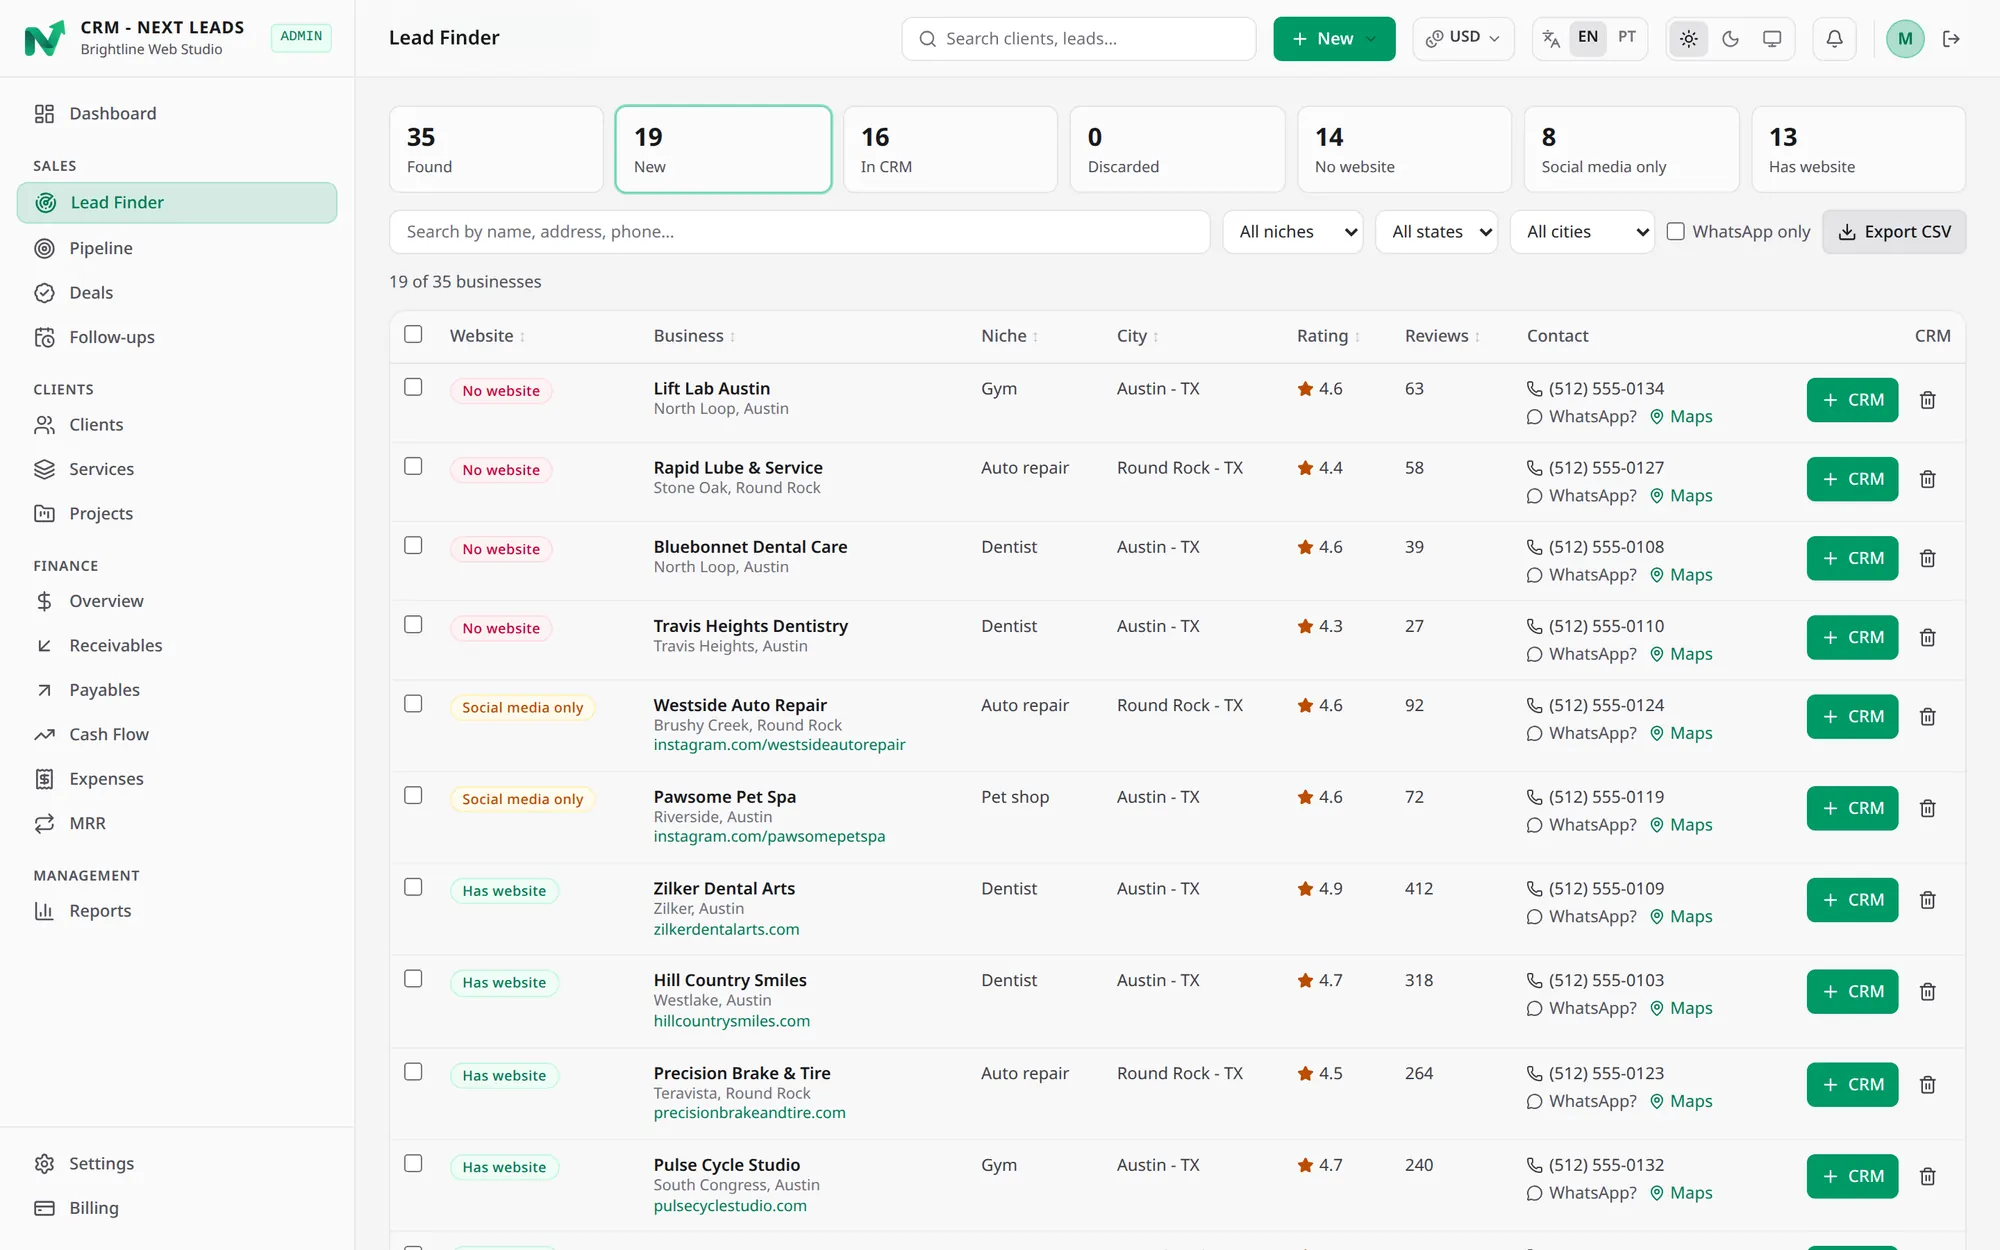Open the MRR page

pyautogui.click(x=177, y=823)
